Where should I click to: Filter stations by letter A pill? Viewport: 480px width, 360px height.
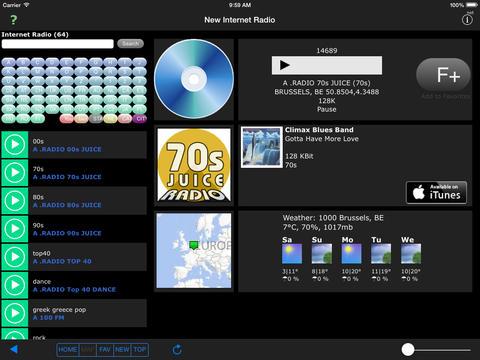(x=9, y=62)
